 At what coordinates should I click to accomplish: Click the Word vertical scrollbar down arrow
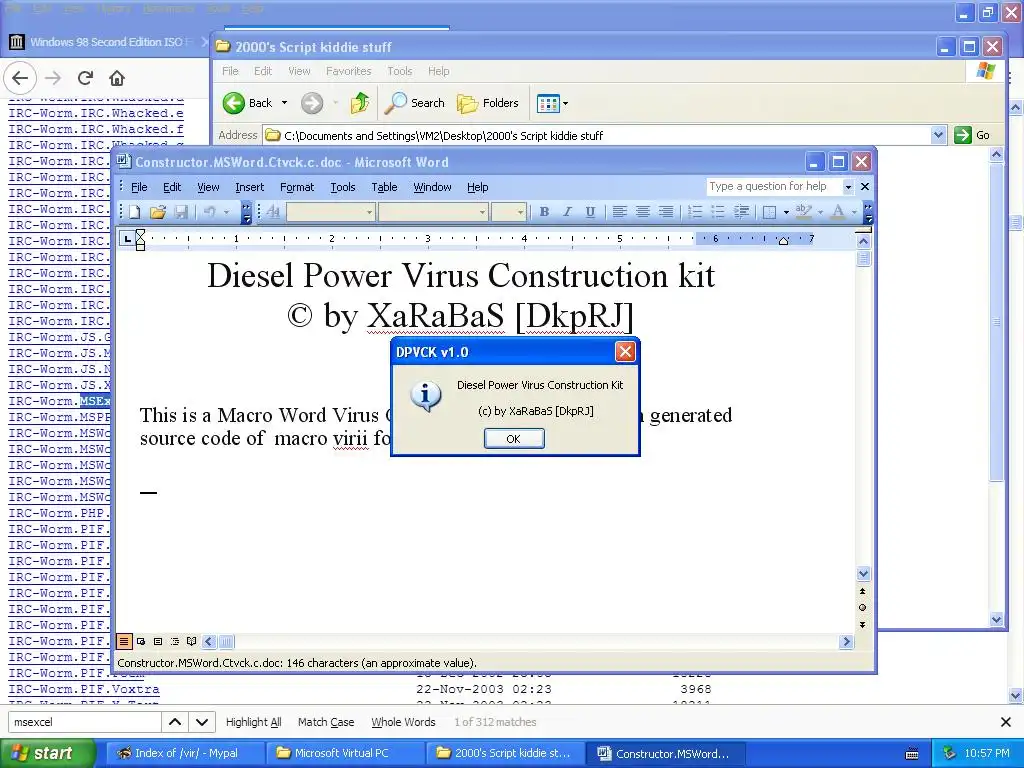863,574
